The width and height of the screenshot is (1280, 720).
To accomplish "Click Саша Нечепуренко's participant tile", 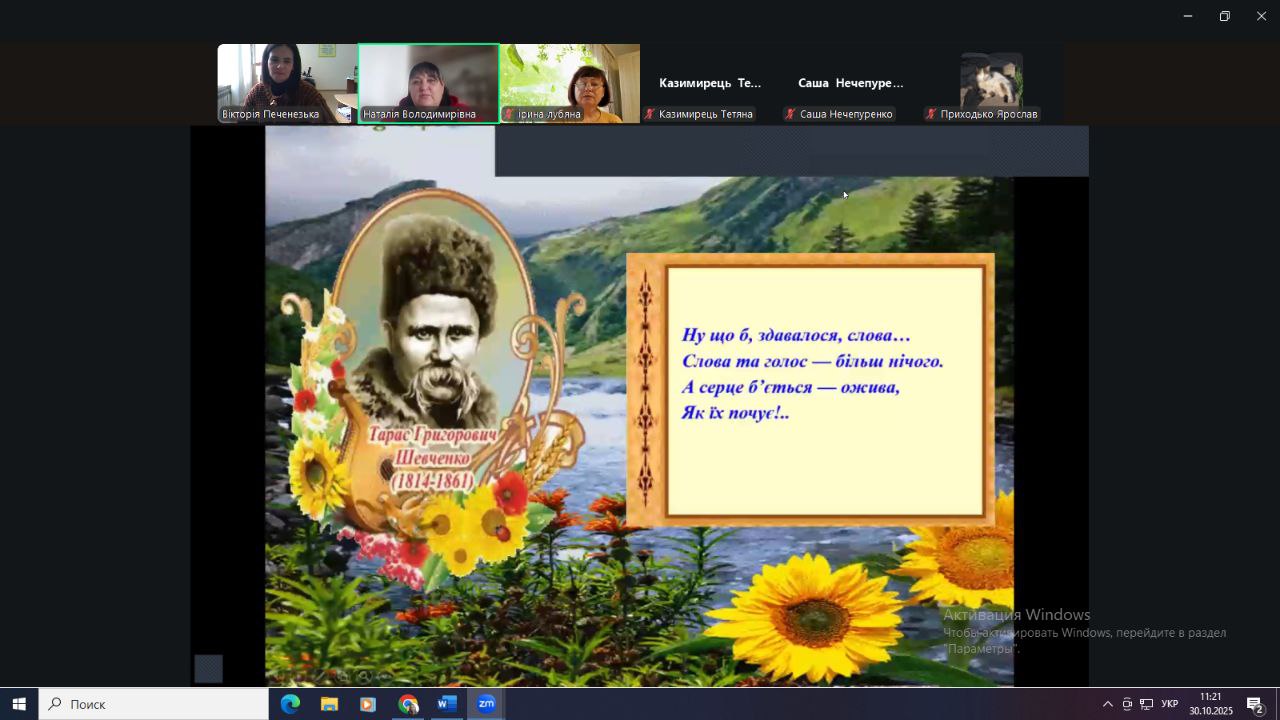I will click(851, 84).
